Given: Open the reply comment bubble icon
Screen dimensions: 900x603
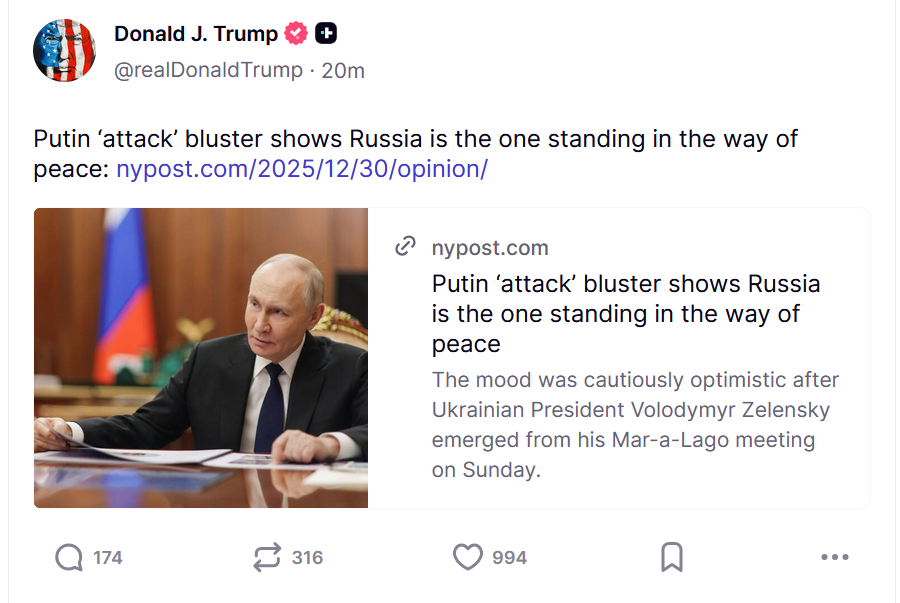Looking at the screenshot, I should click(69, 557).
